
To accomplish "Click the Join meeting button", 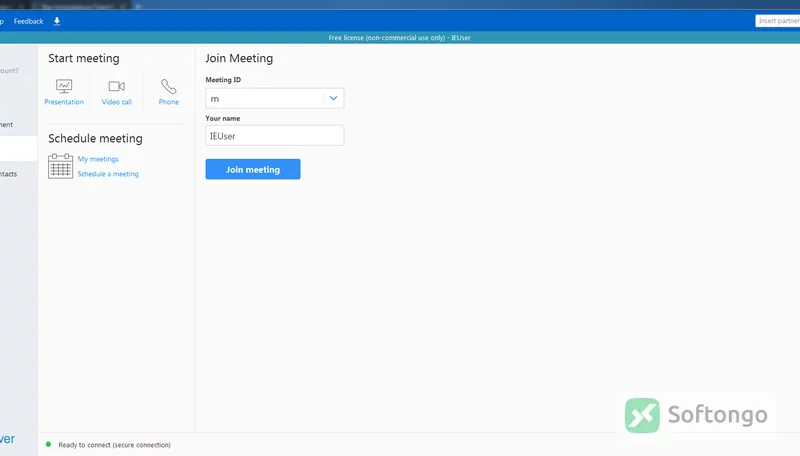I will pos(253,169).
